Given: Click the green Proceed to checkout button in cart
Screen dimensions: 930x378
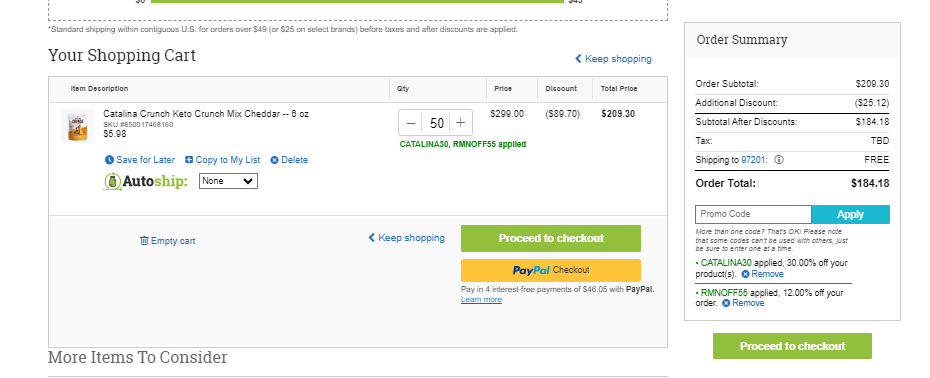Looking at the screenshot, I should pos(551,239).
